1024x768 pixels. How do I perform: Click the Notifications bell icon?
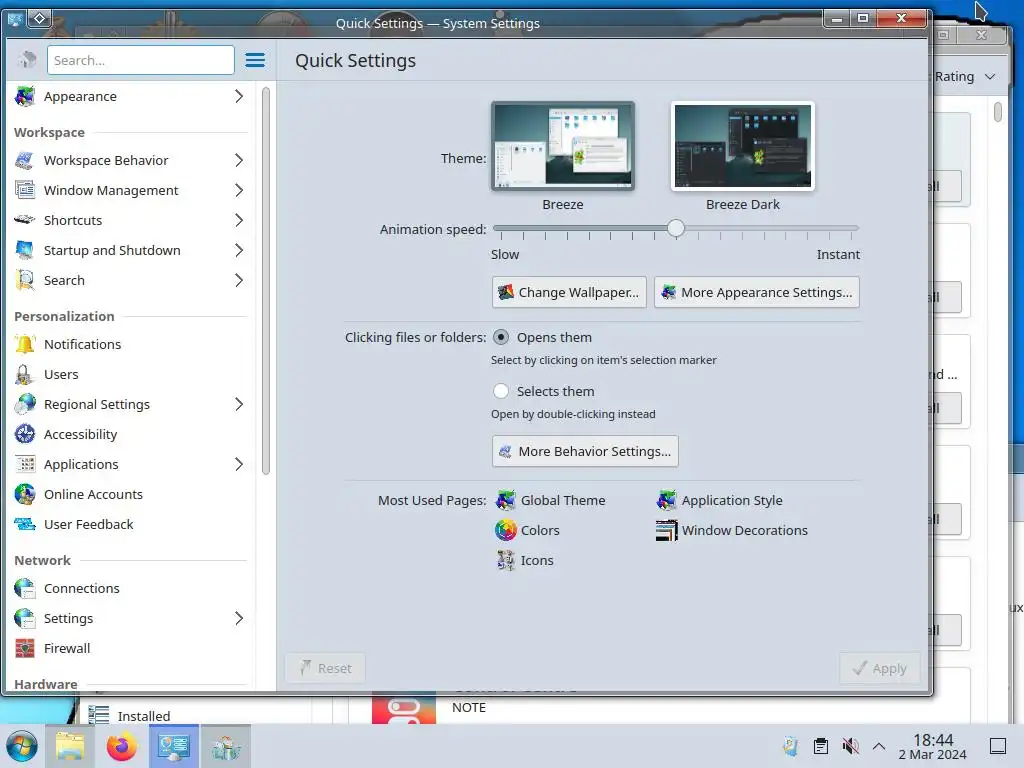(x=25, y=344)
